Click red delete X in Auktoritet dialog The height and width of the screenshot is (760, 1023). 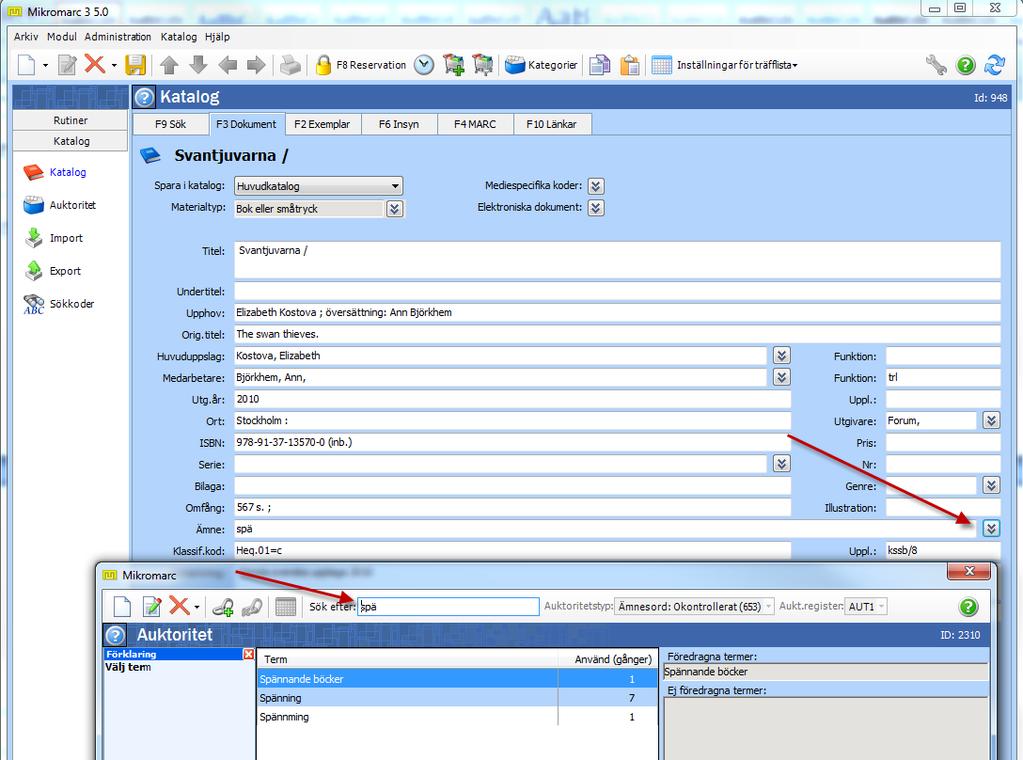tap(179, 605)
